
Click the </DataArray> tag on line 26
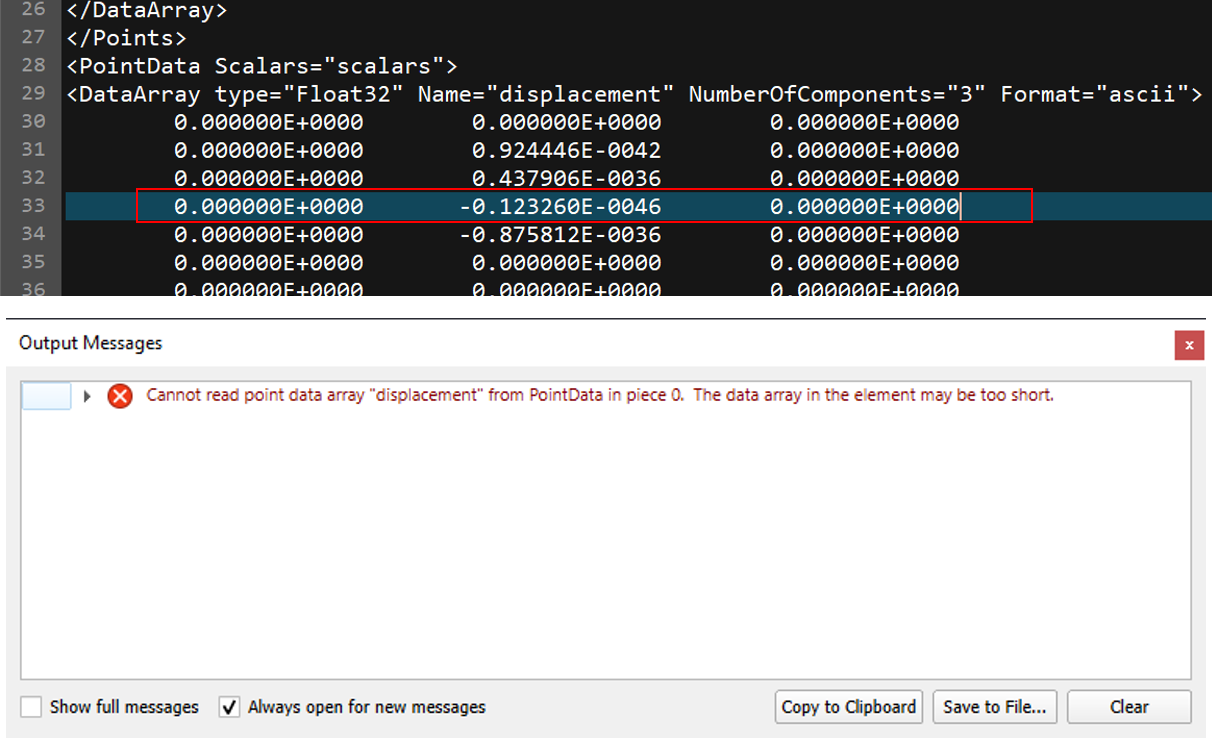pos(147,13)
